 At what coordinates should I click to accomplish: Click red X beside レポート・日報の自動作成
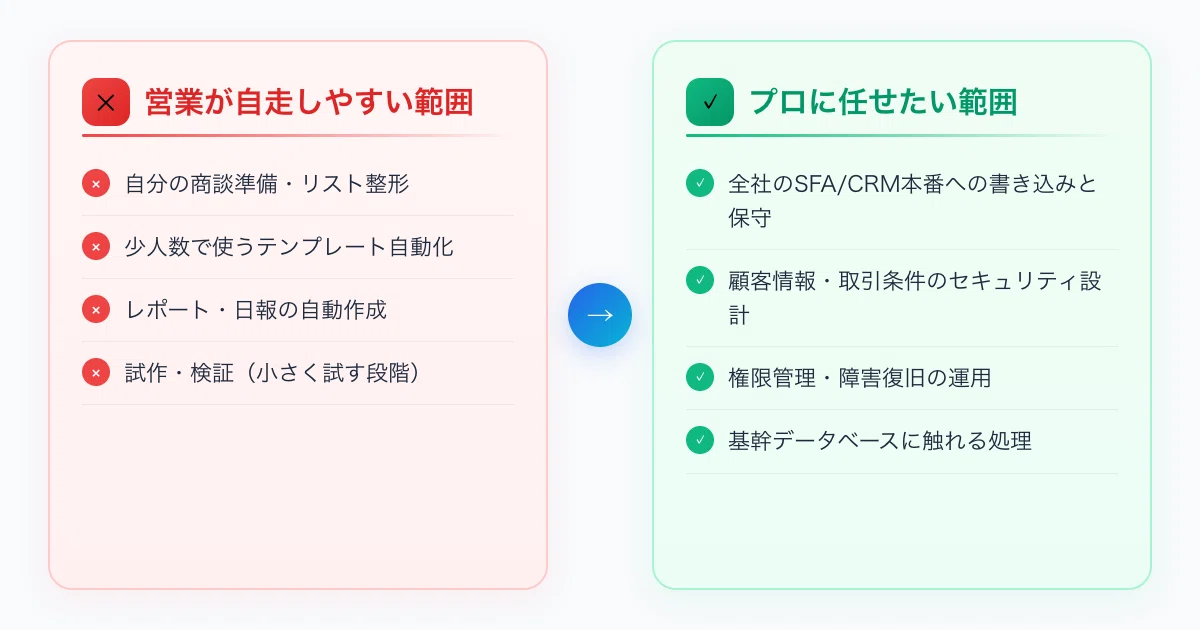96,310
